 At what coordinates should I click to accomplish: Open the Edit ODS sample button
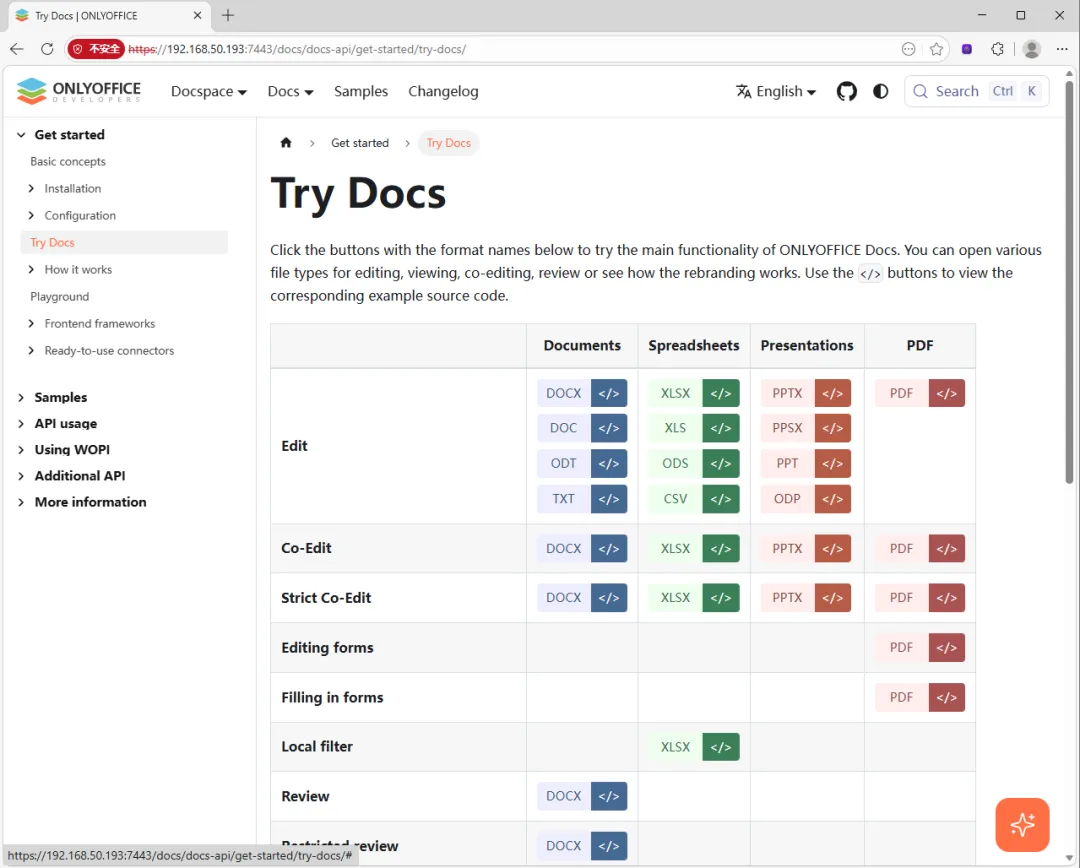pyautogui.click(x=675, y=464)
